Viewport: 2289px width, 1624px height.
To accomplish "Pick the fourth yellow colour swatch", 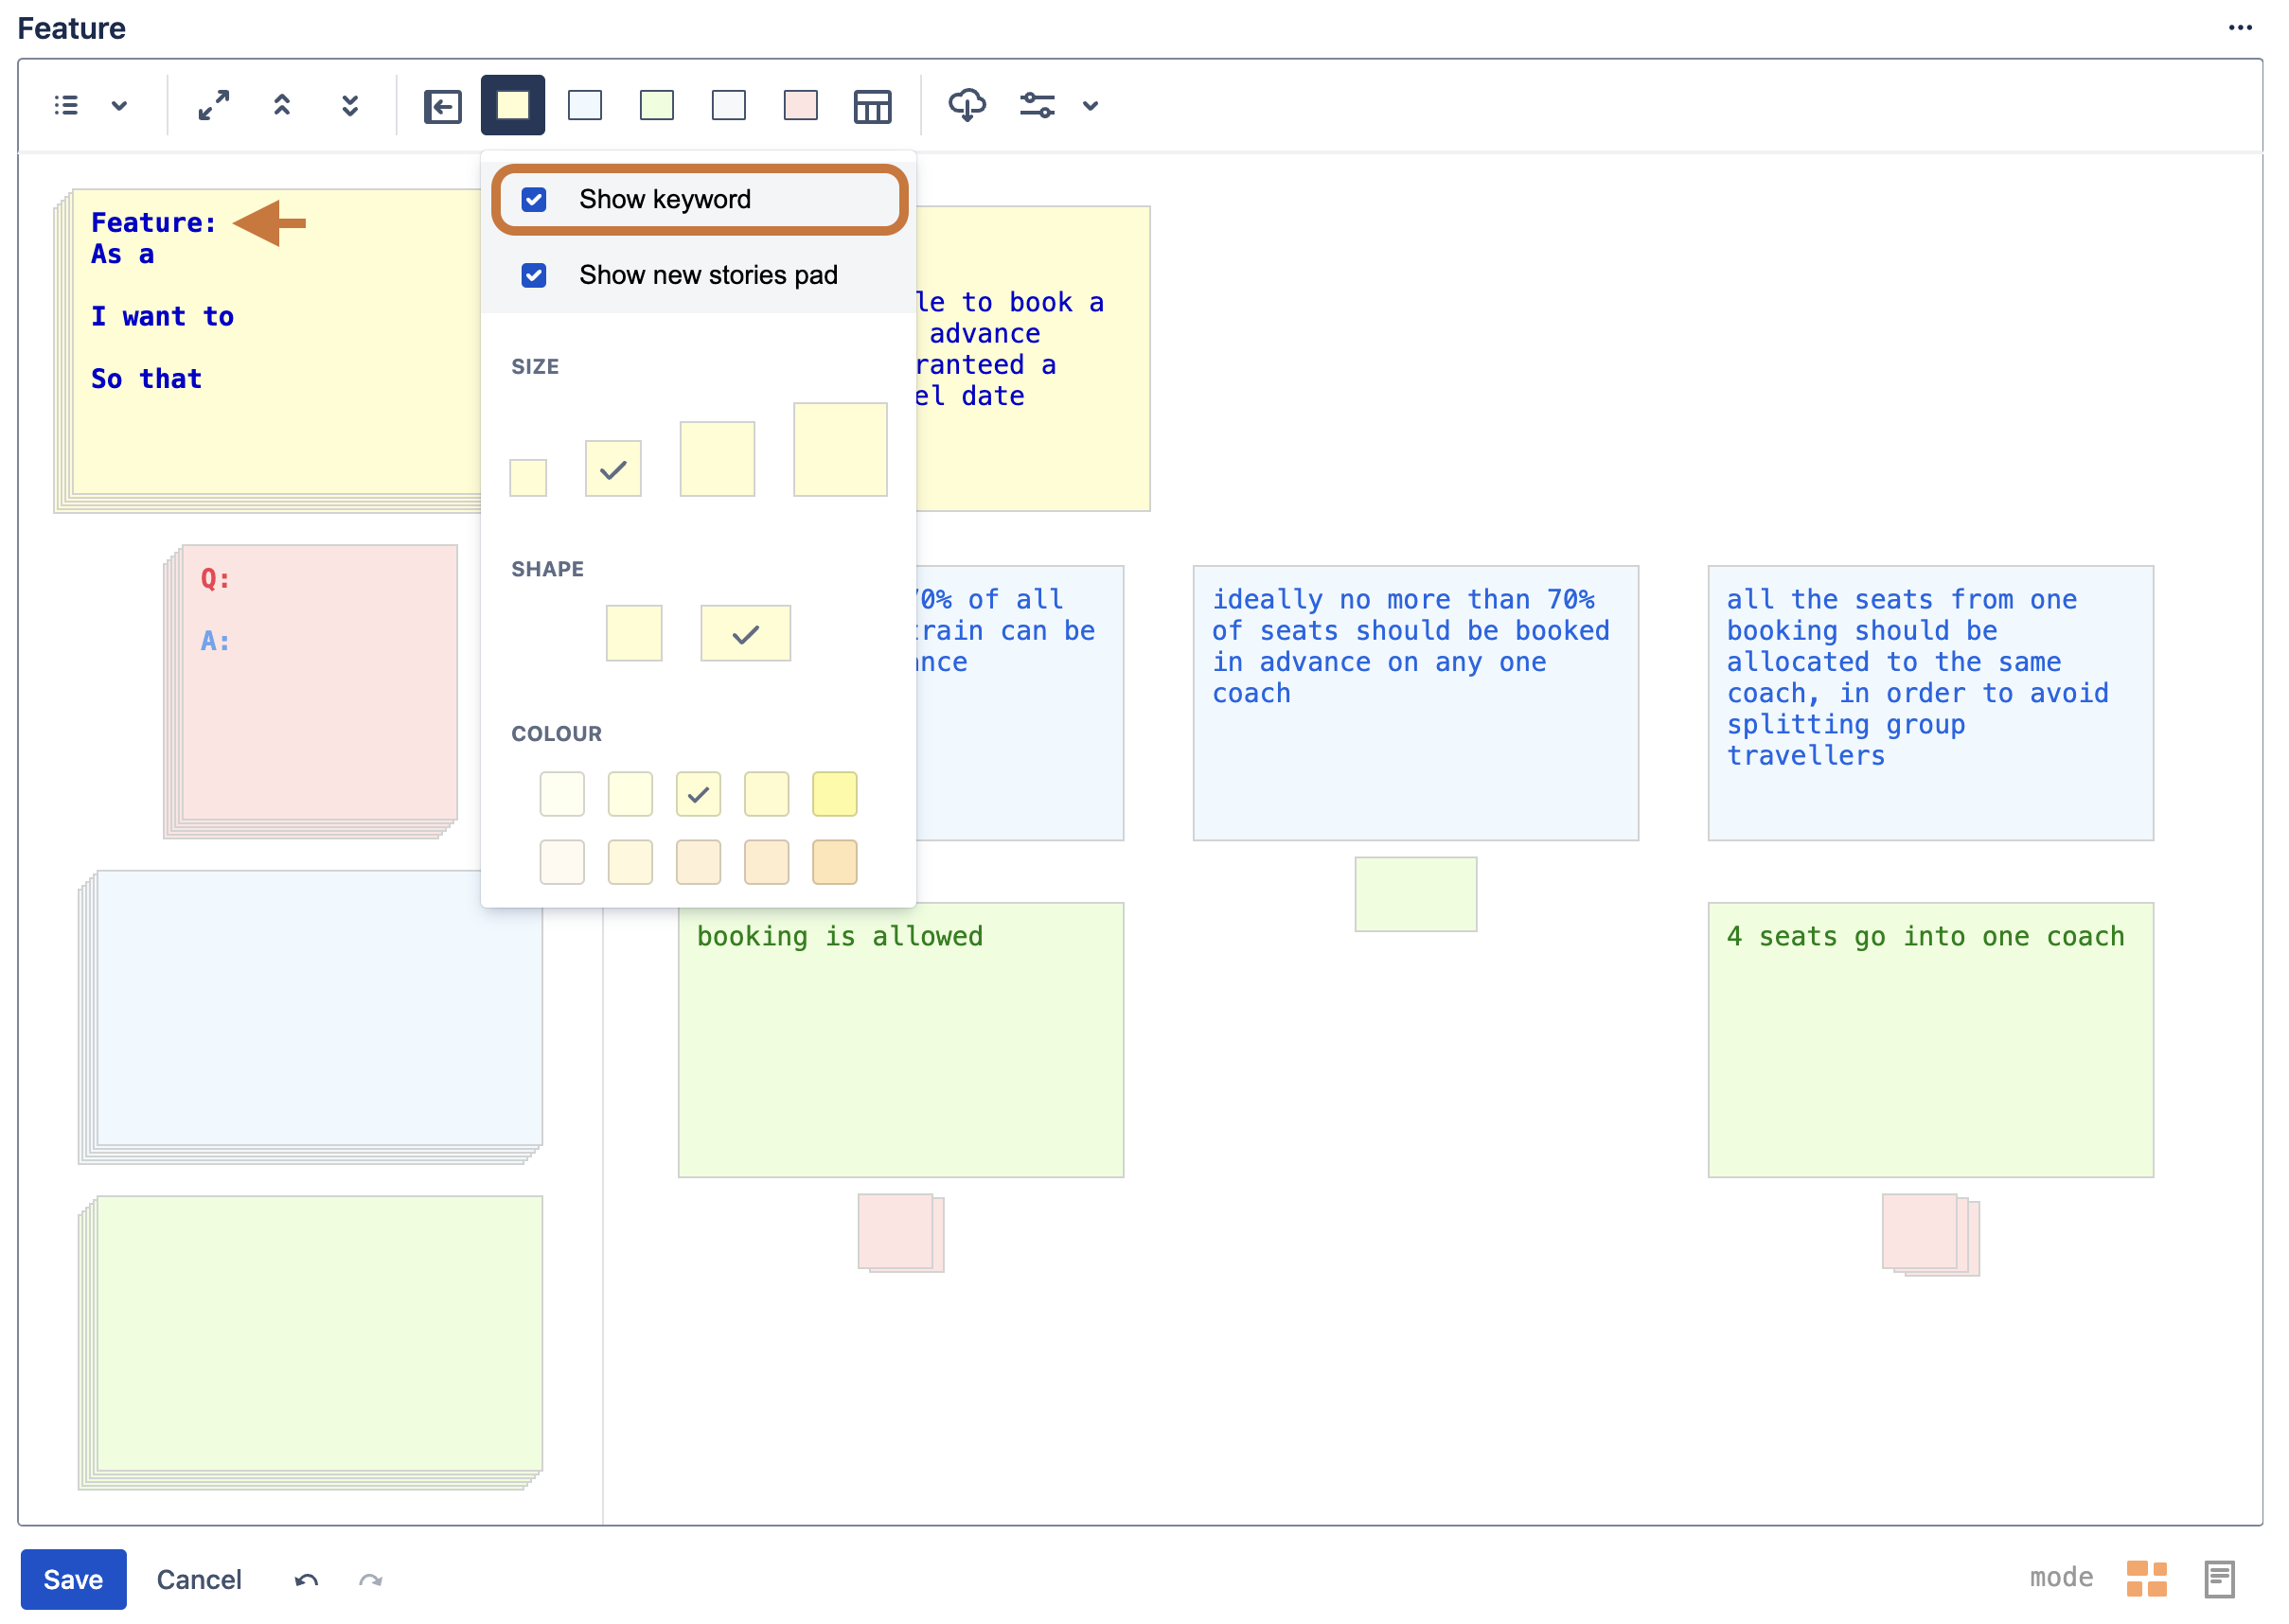I will pyautogui.click(x=767, y=794).
